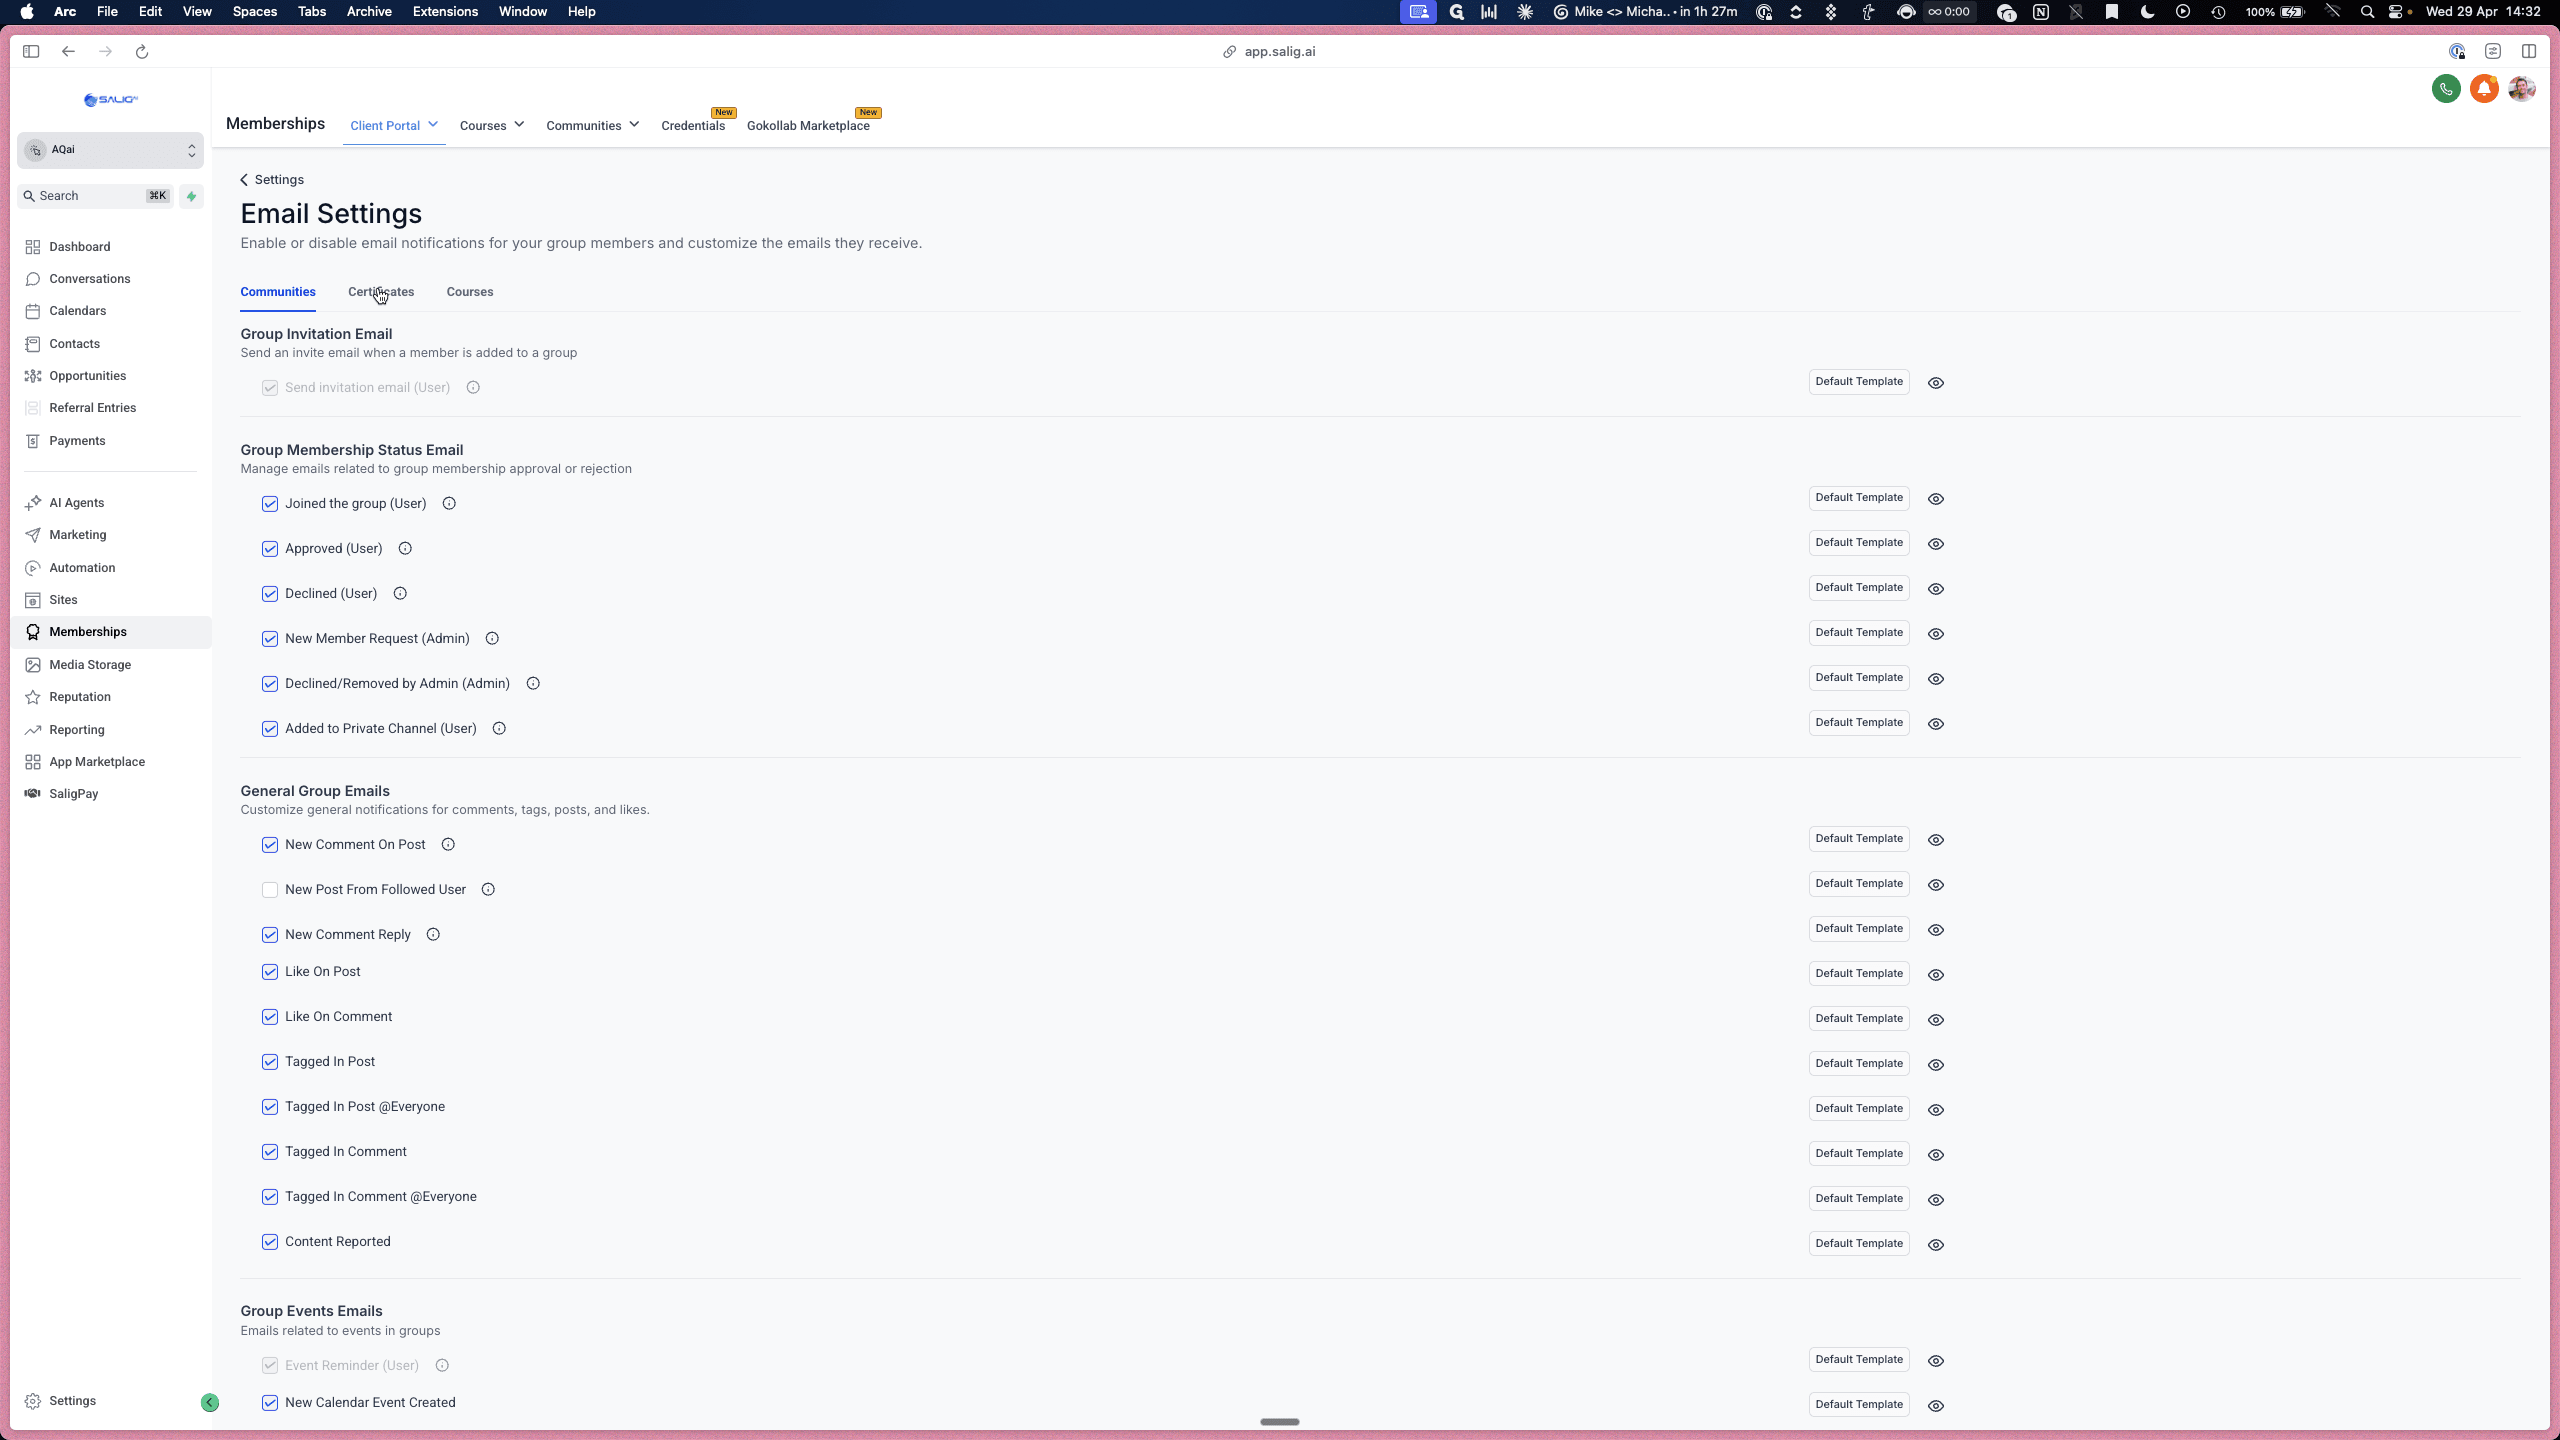The width and height of the screenshot is (2560, 1440).
Task: Open the Reputation section
Action: coord(80,696)
